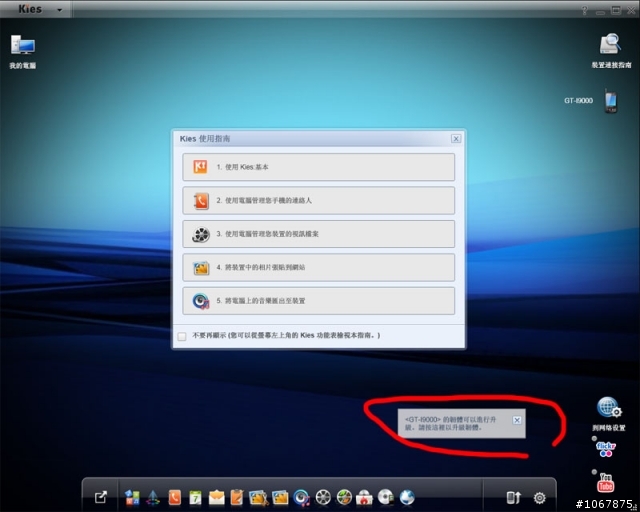Screen dimensions: 640x512
Task: Expand the Kies title dropdown arrow
Action: tap(60, 10)
